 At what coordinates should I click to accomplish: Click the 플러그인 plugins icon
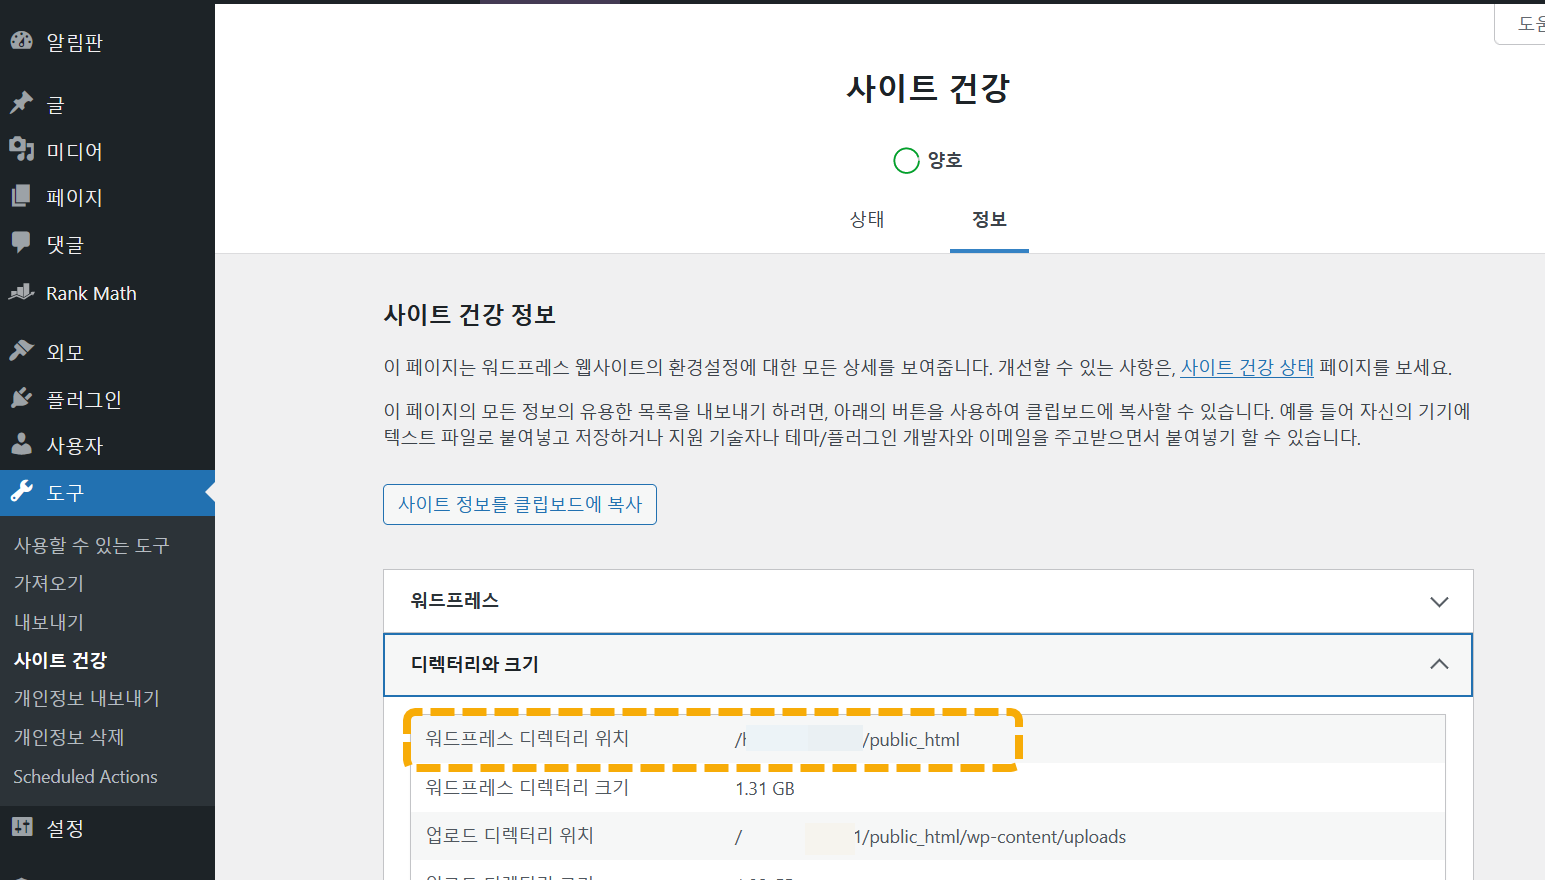tap(20, 397)
